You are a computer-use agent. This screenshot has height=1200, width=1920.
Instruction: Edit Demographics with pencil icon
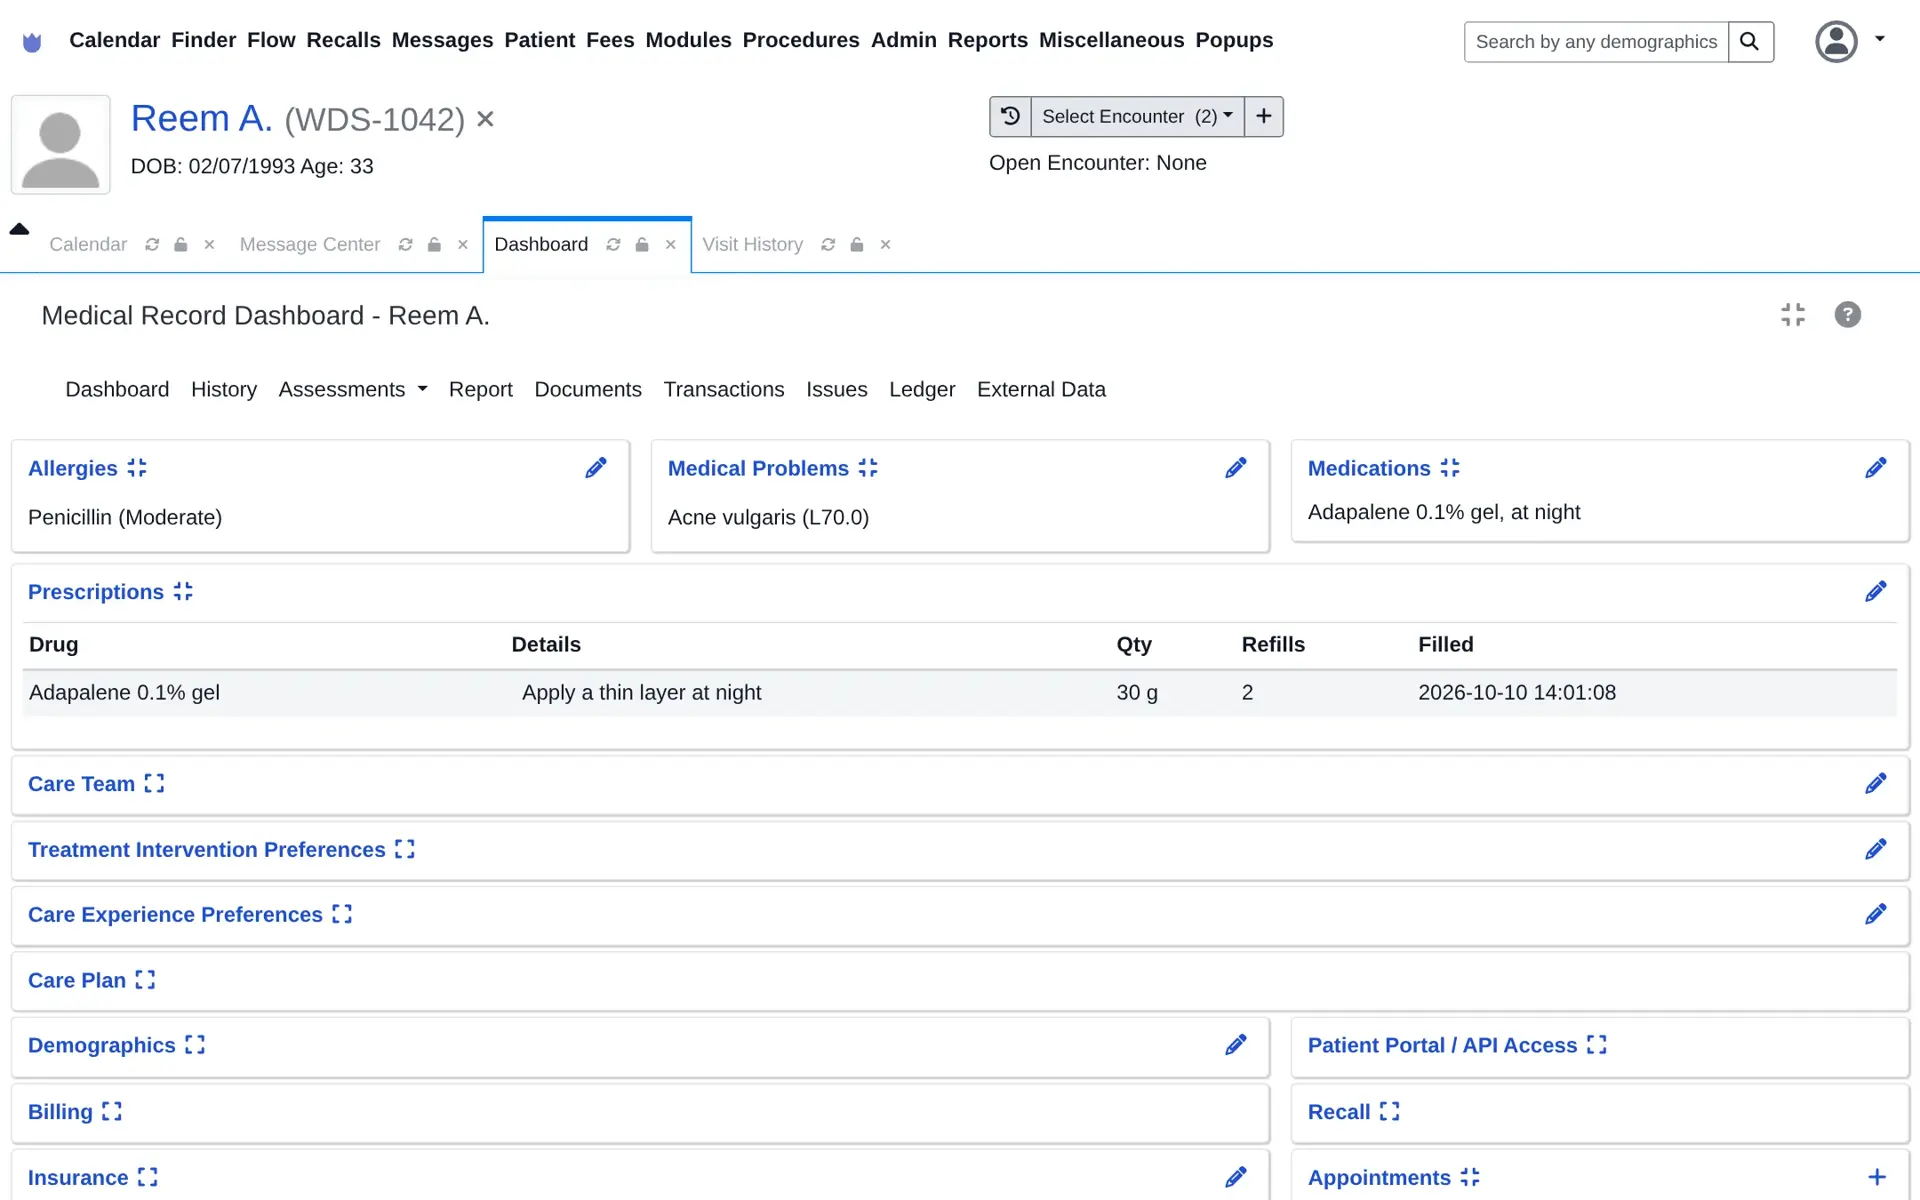[1236, 1045]
